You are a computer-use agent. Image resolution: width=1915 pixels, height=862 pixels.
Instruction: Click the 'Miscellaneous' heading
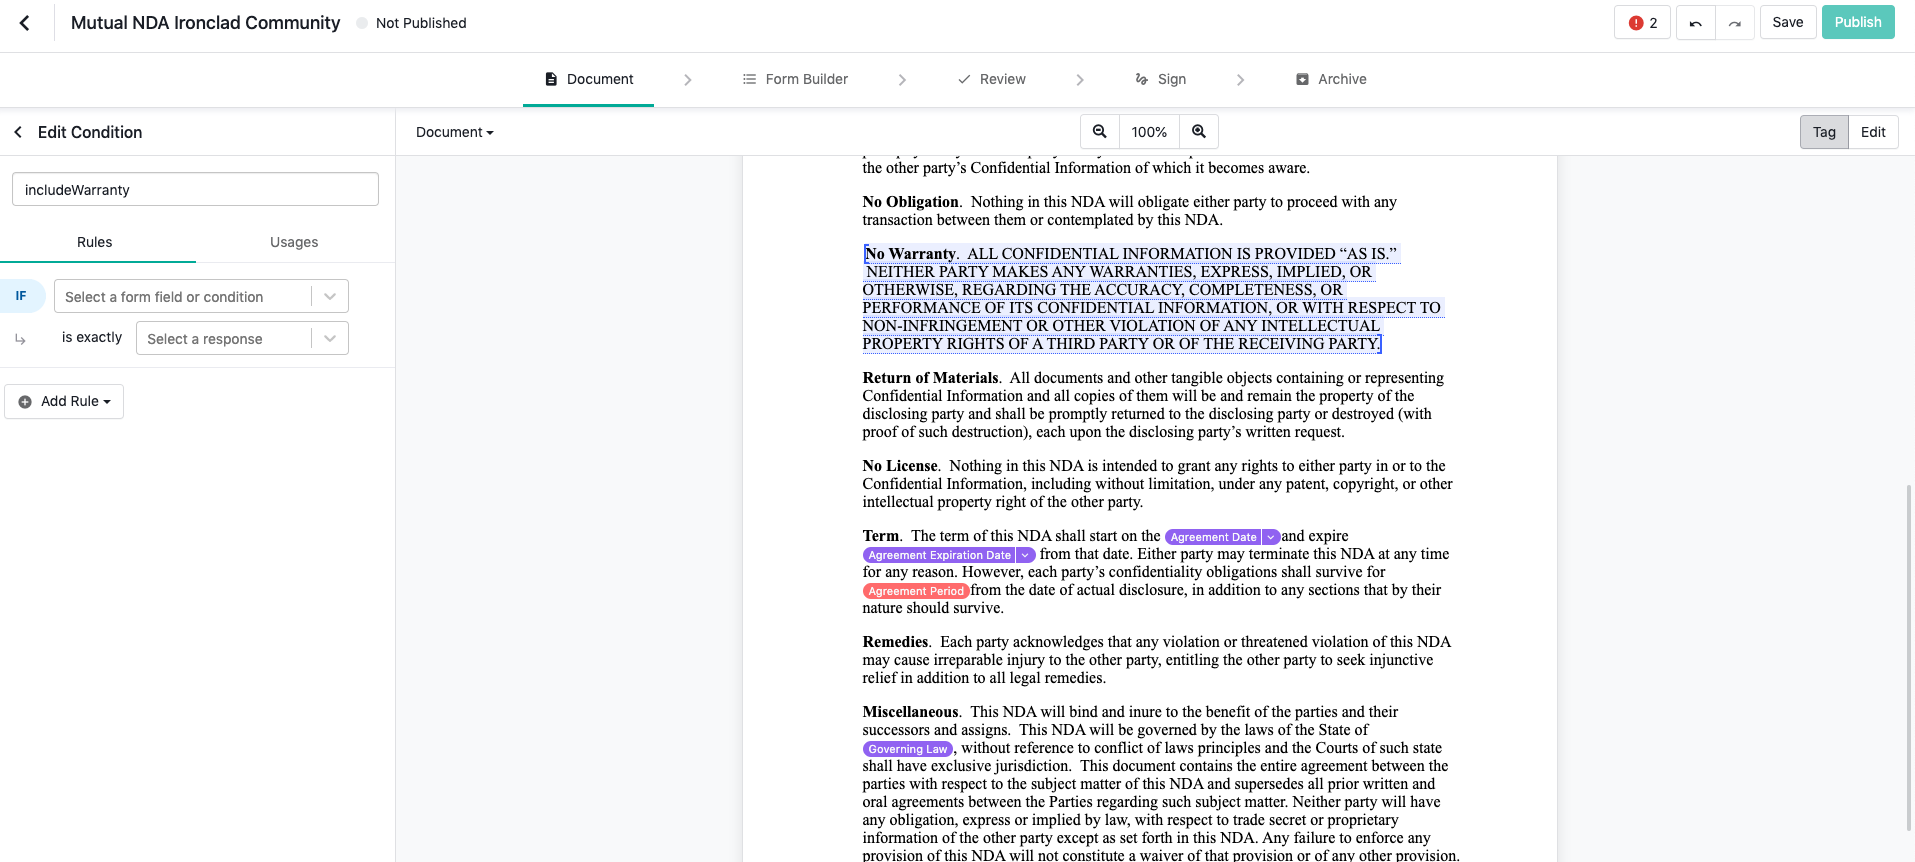click(x=911, y=712)
